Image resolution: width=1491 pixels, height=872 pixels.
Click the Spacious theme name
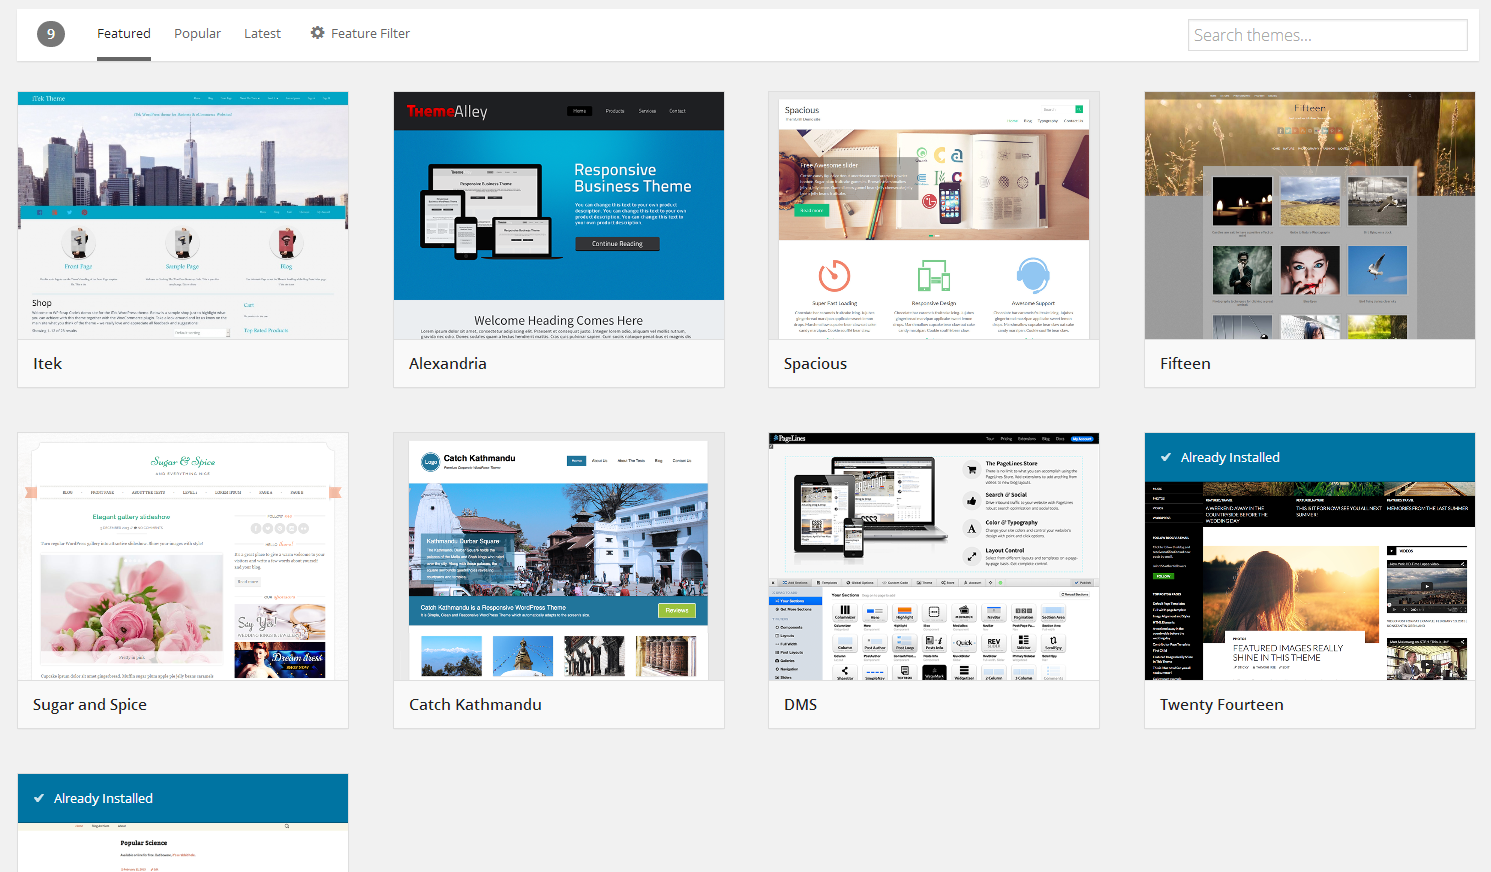[x=815, y=364]
